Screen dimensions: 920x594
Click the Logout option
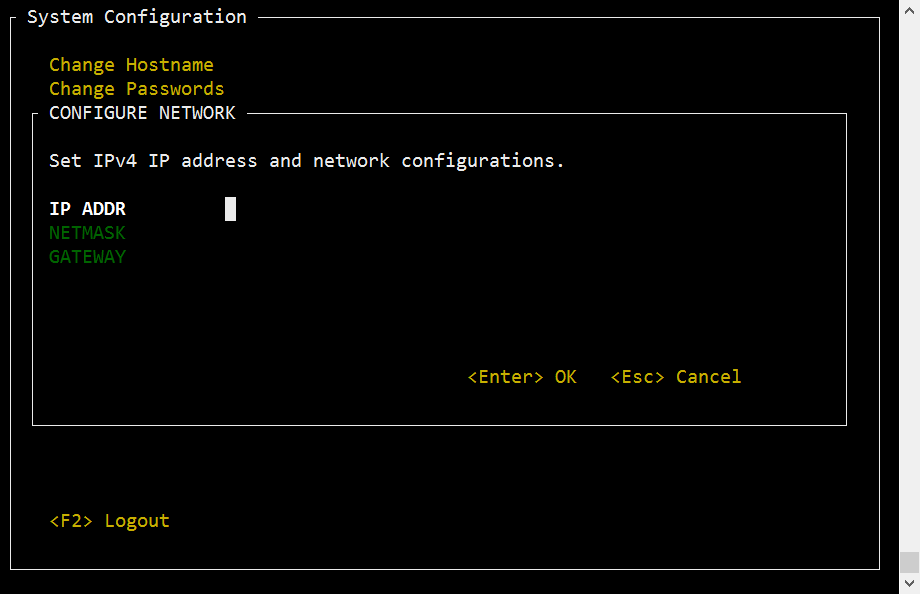tap(137, 521)
